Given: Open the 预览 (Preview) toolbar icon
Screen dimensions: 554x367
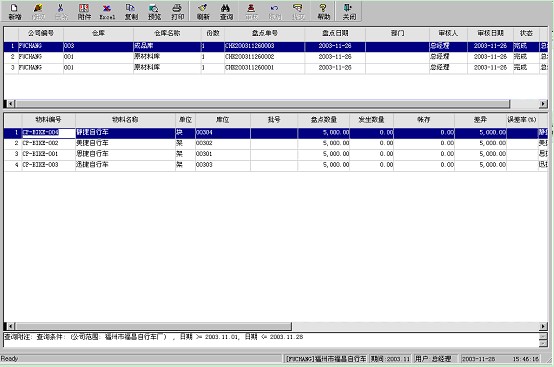Looking at the screenshot, I should [x=154, y=12].
